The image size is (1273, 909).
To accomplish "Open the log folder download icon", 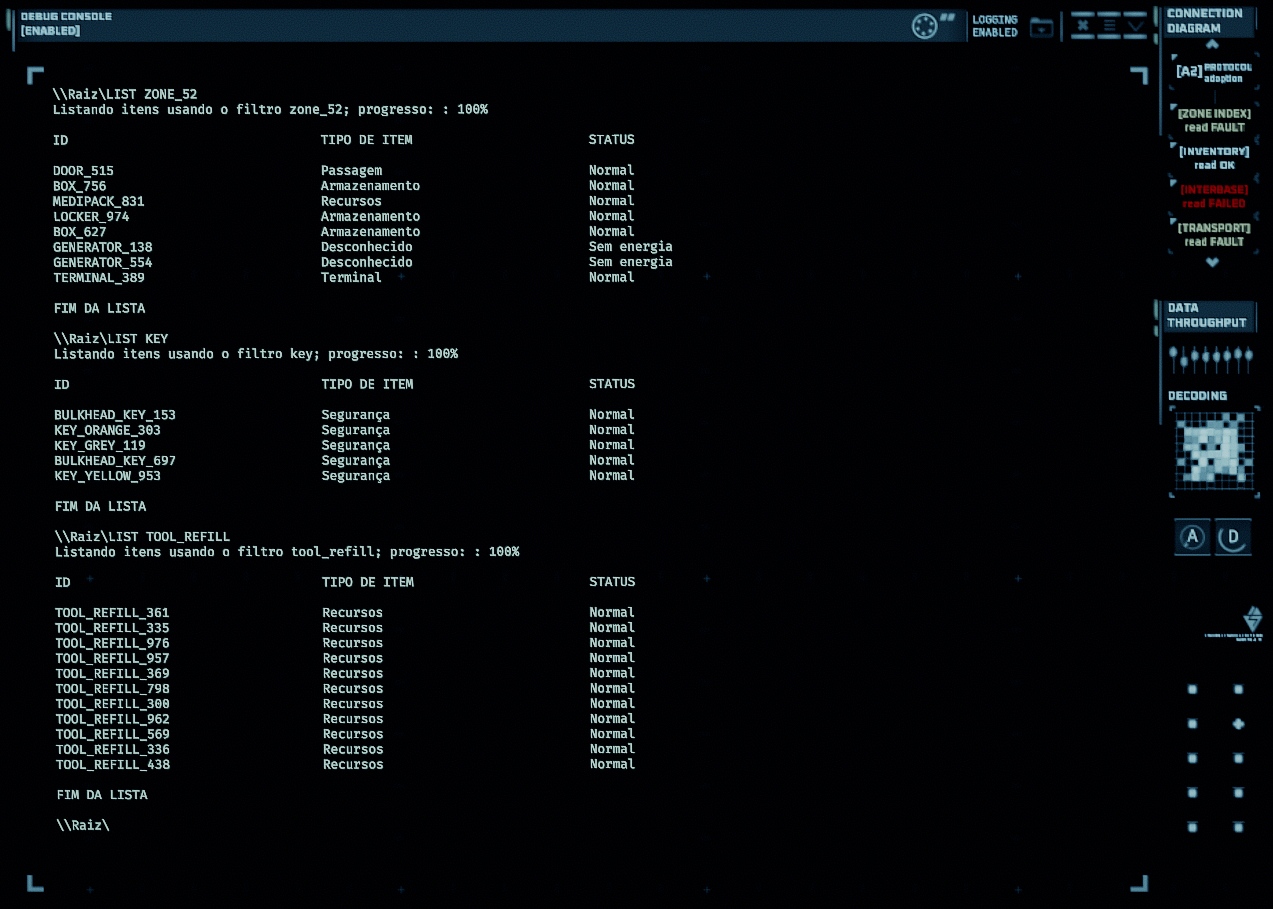I will click(1042, 27).
